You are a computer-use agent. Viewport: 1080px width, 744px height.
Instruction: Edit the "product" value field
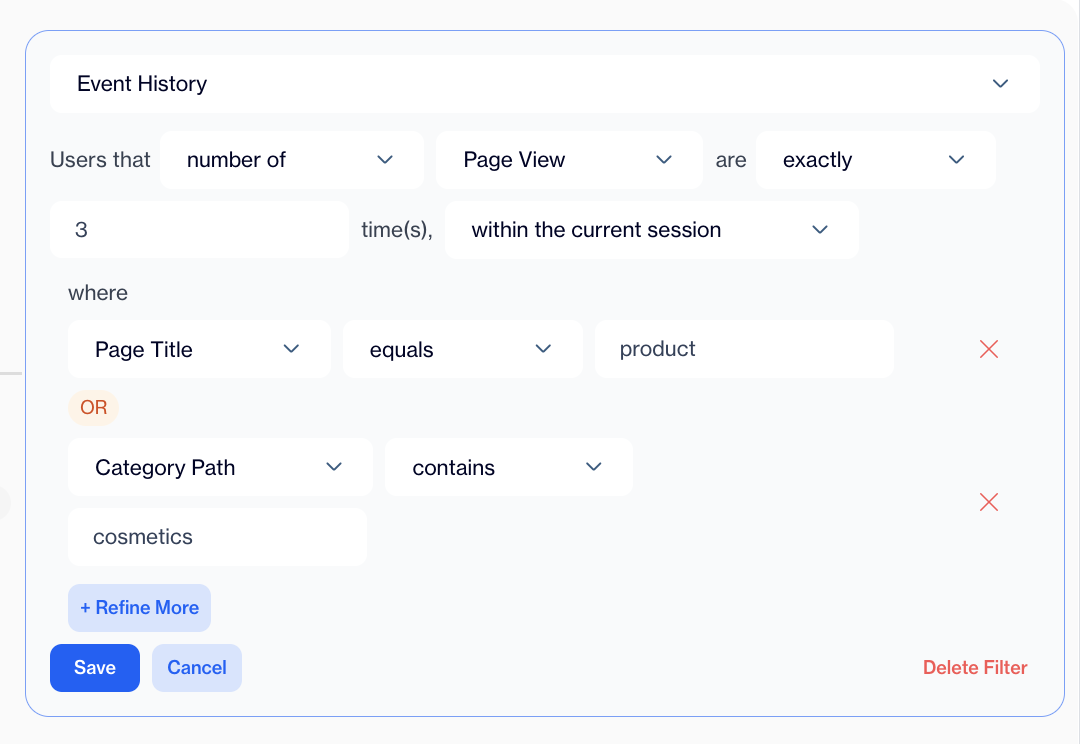coord(744,349)
